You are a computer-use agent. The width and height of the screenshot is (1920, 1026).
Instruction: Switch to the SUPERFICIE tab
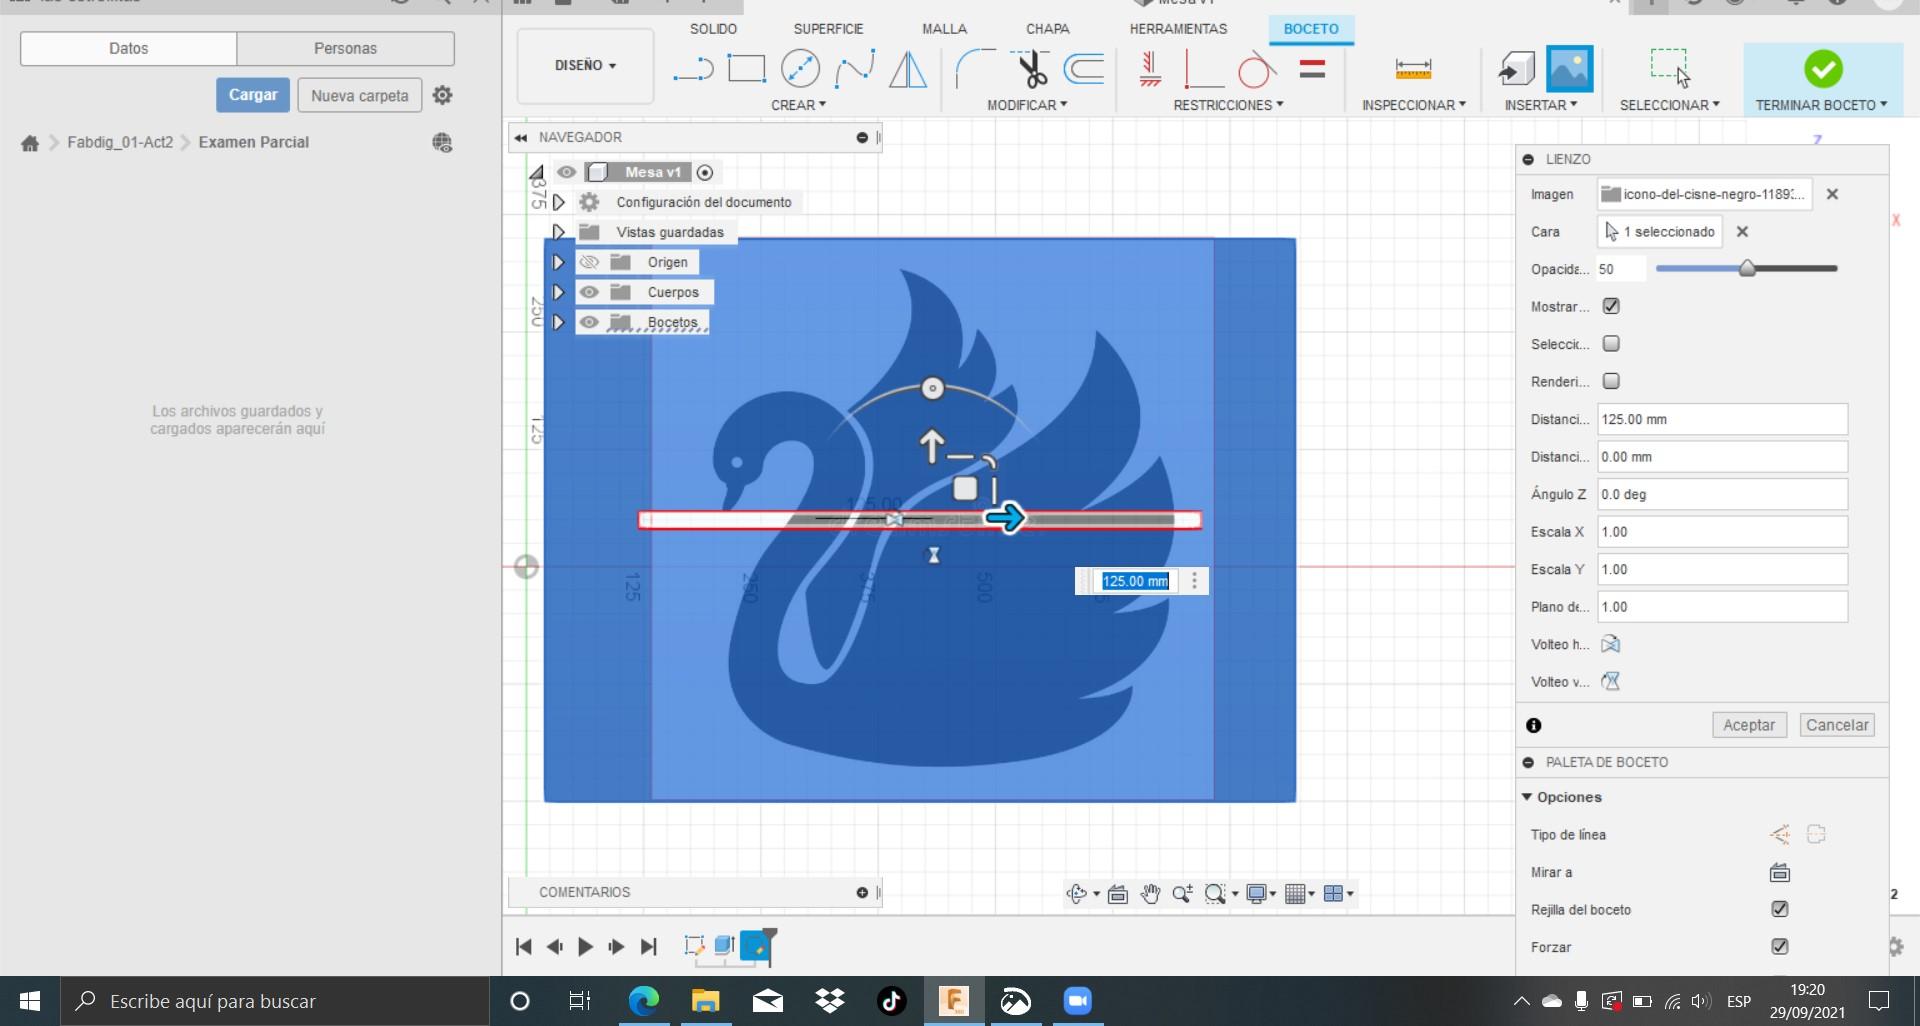(828, 29)
